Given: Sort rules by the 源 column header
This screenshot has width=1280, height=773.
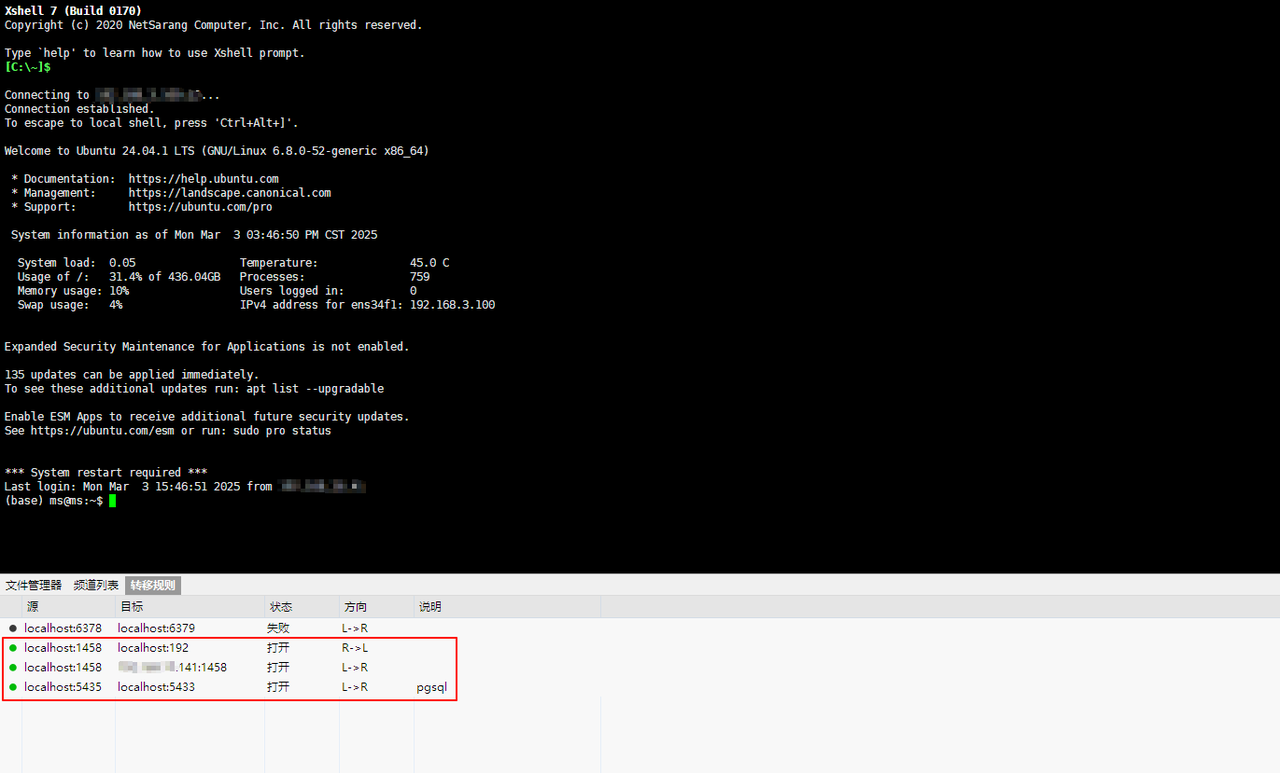Looking at the screenshot, I should pyautogui.click(x=33, y=607).
